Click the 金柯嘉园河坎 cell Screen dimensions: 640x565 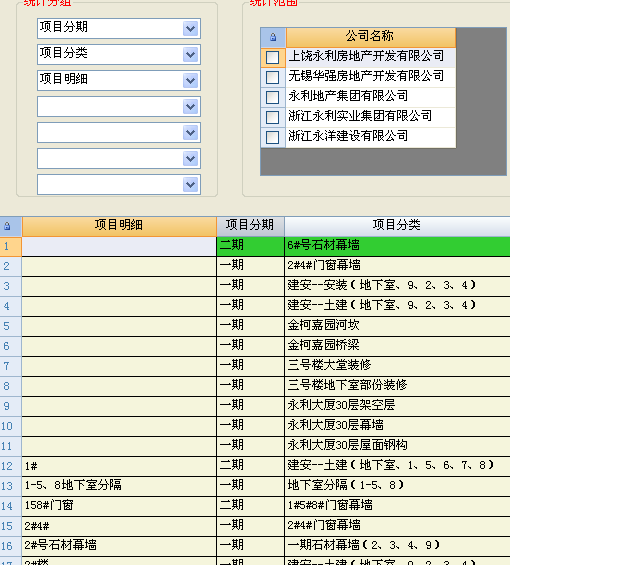tap(397, 327)
